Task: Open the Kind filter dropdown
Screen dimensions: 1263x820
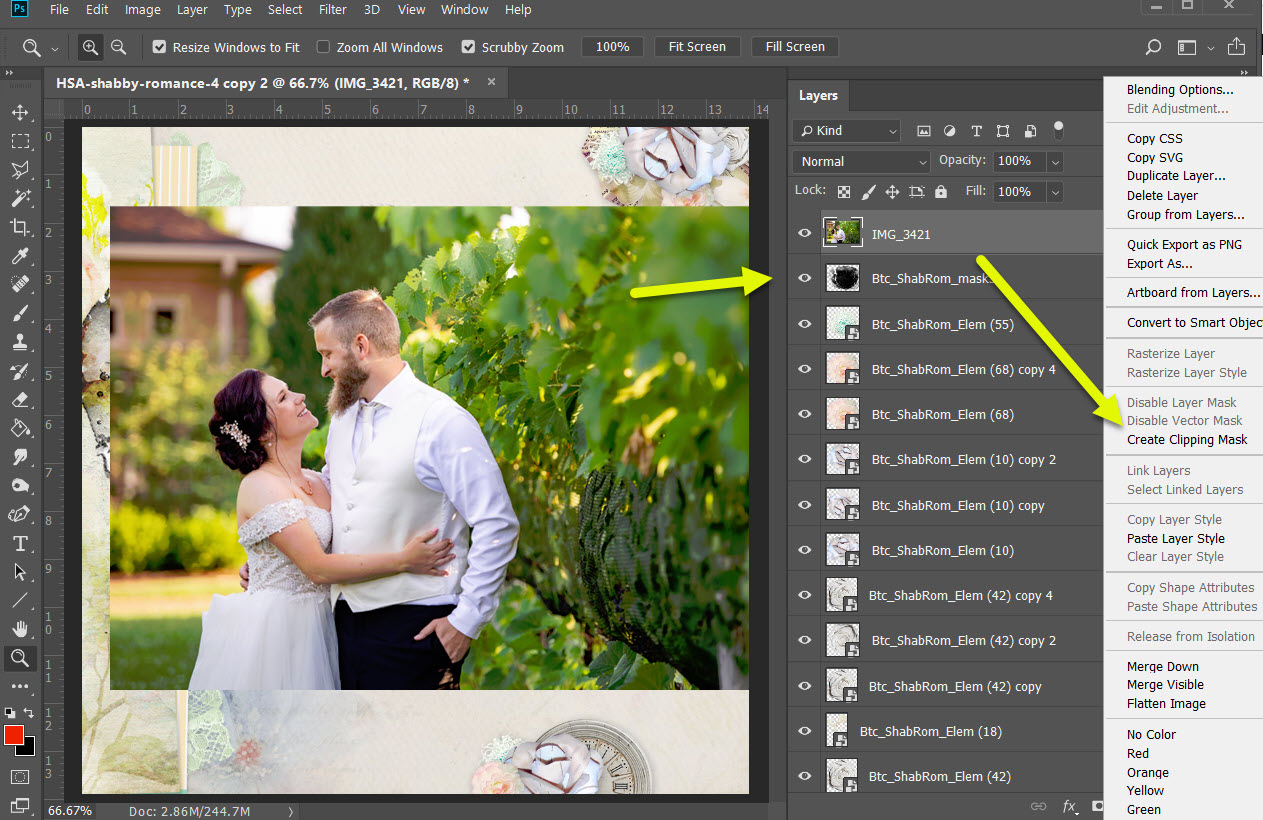Action: (846, 131)
